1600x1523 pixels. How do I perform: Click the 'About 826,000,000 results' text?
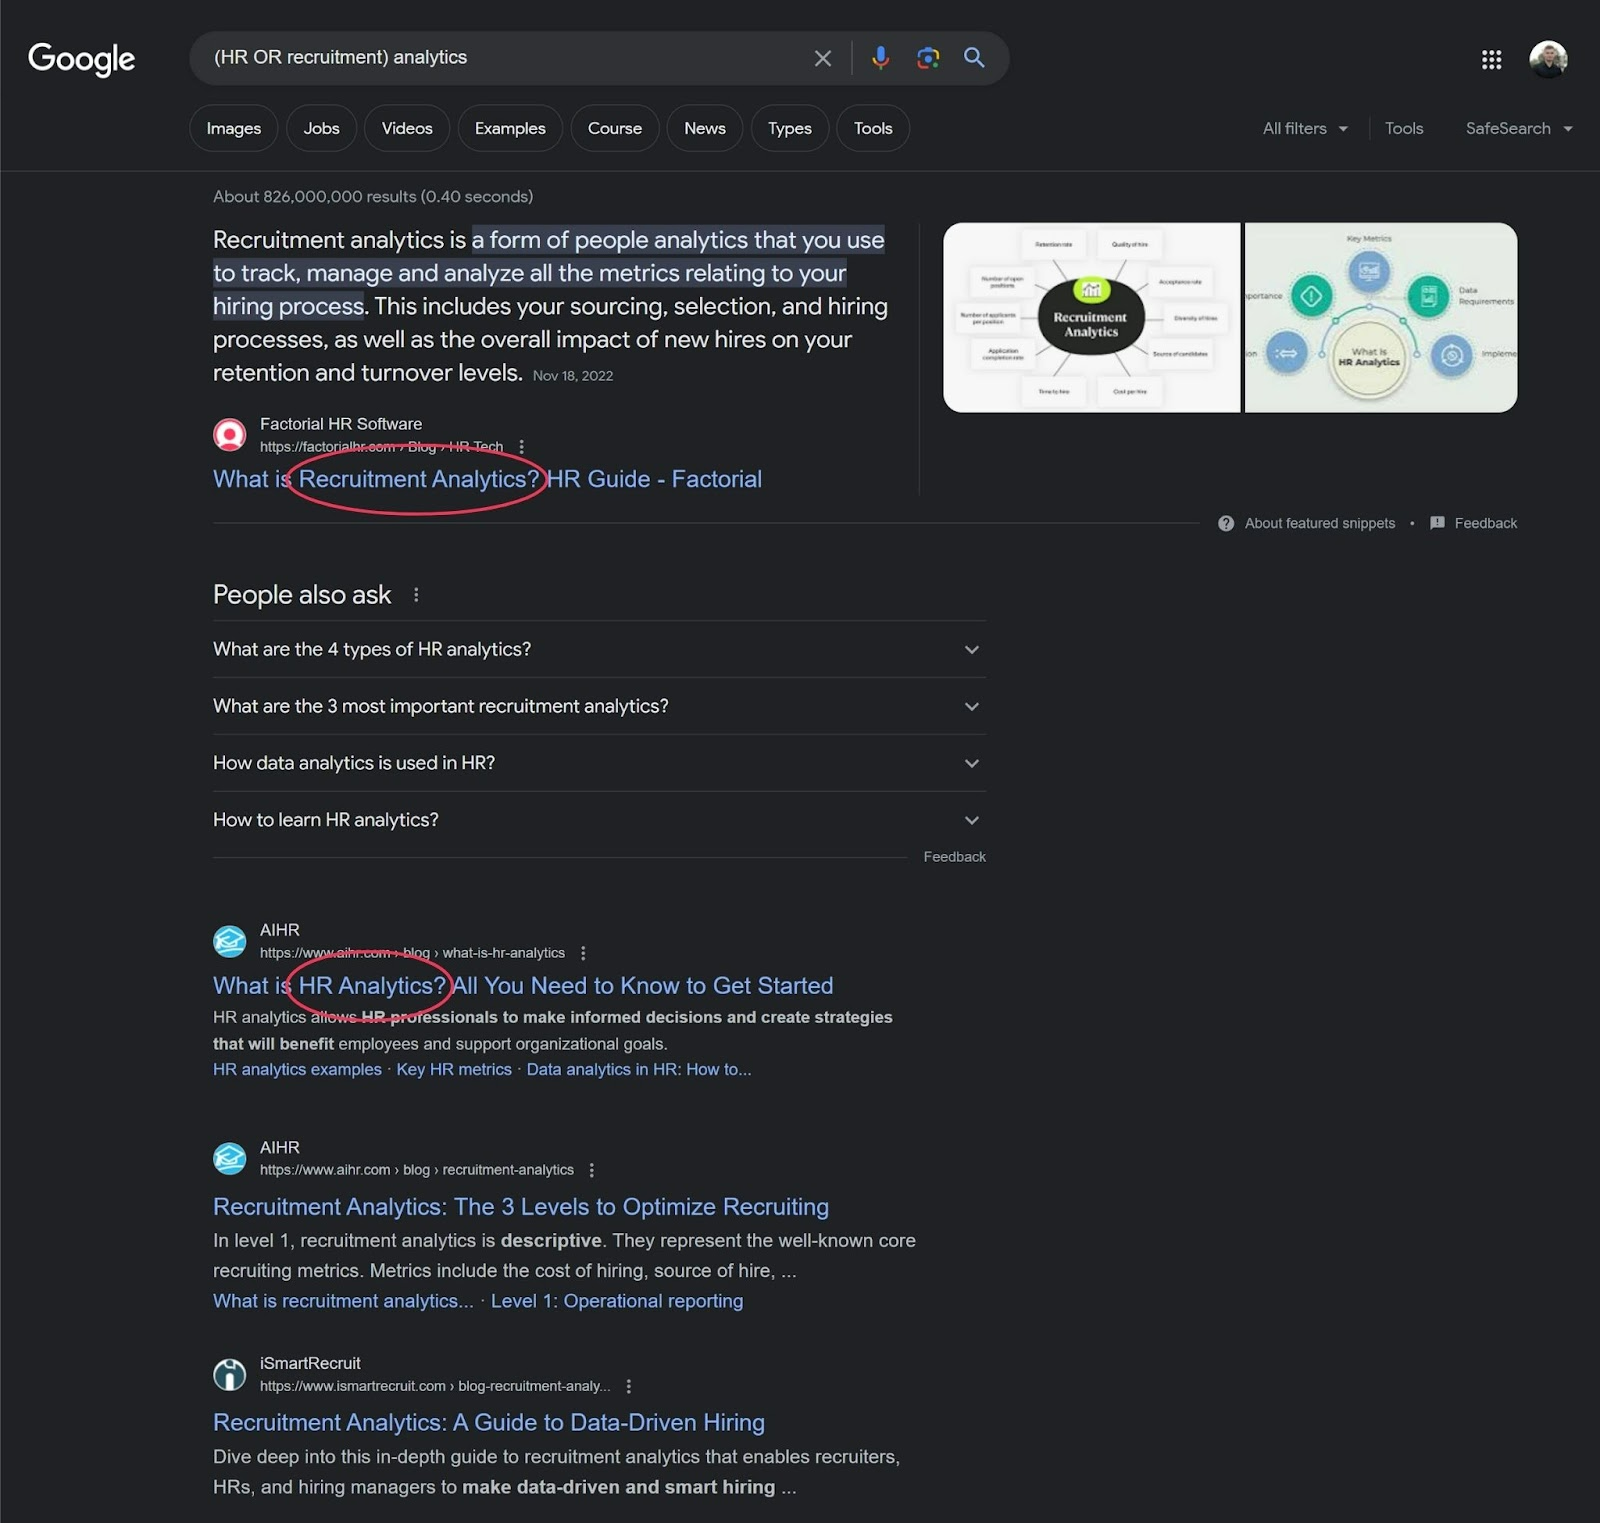(373, 197)
